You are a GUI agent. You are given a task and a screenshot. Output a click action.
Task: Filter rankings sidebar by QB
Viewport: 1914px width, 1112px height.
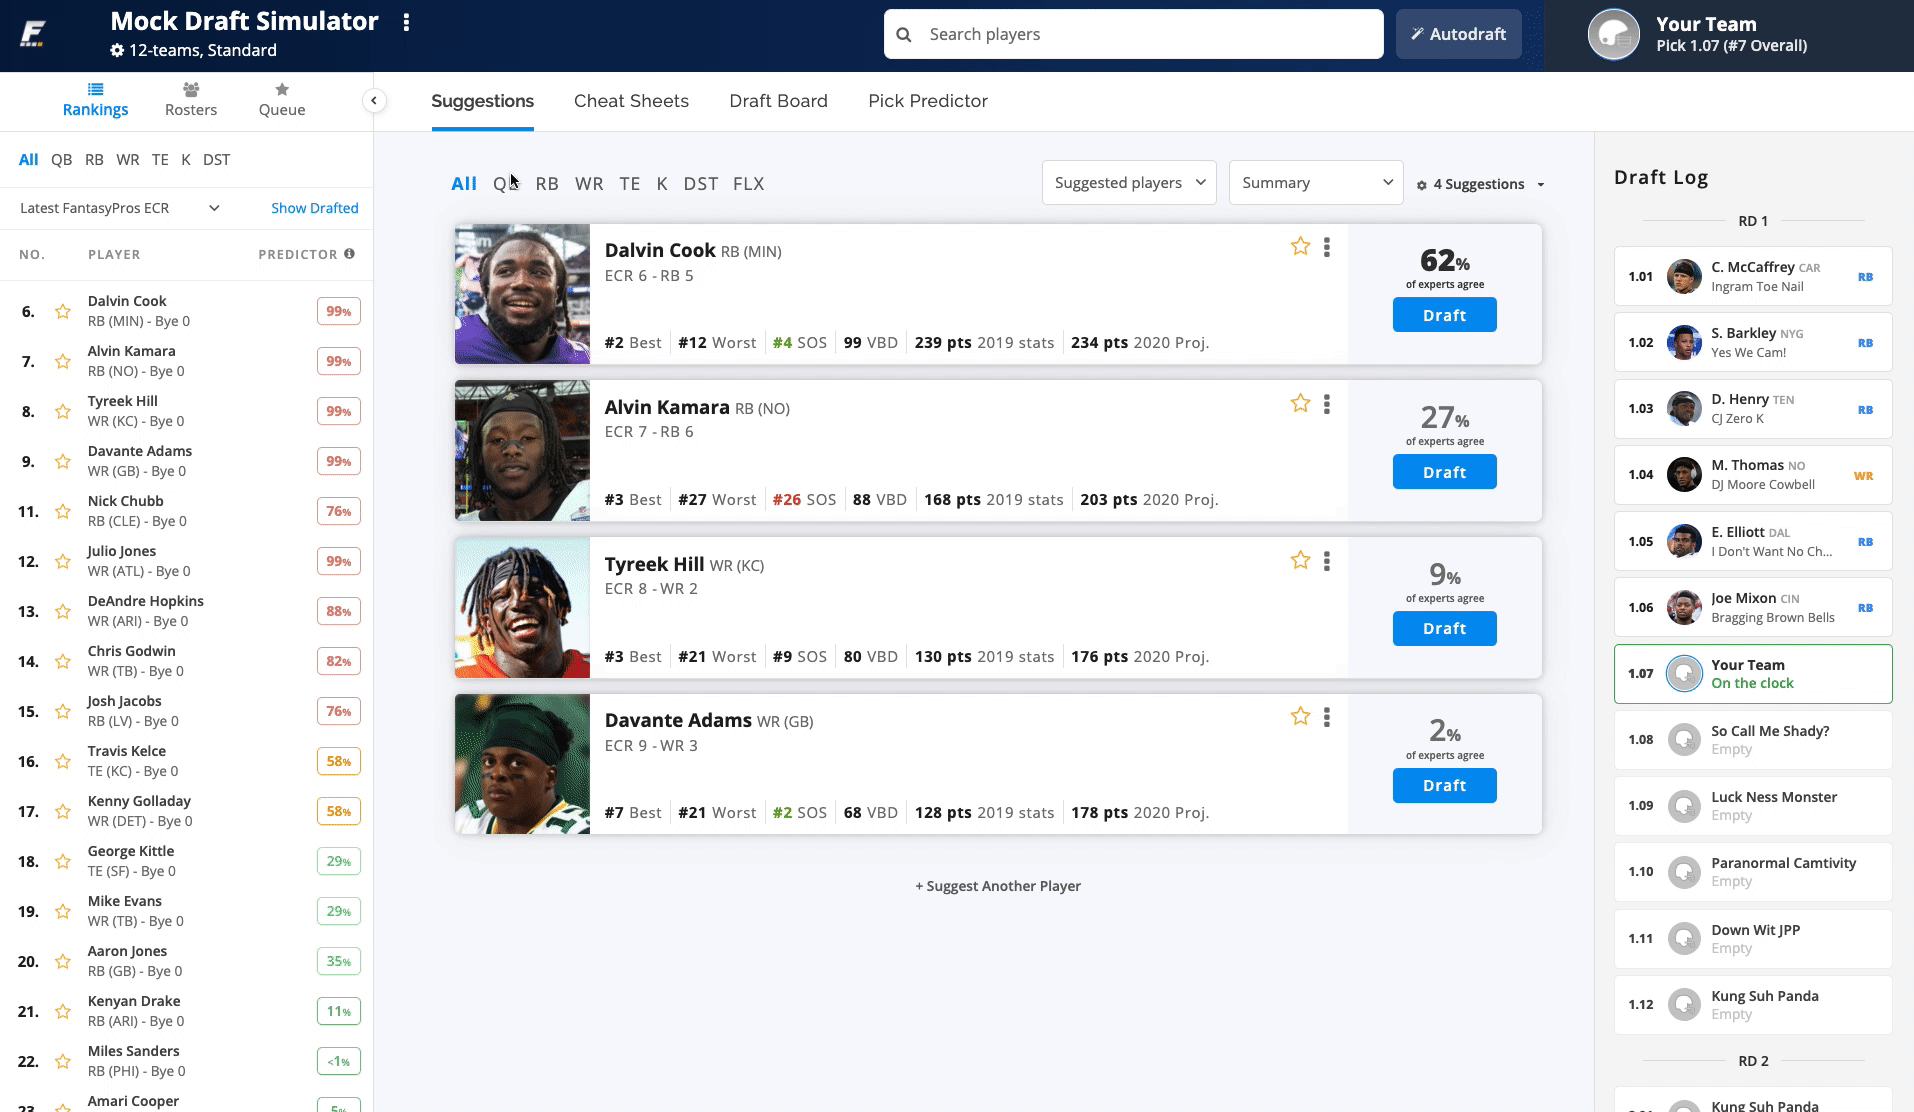pyautogui.click(x=62, y=160)
